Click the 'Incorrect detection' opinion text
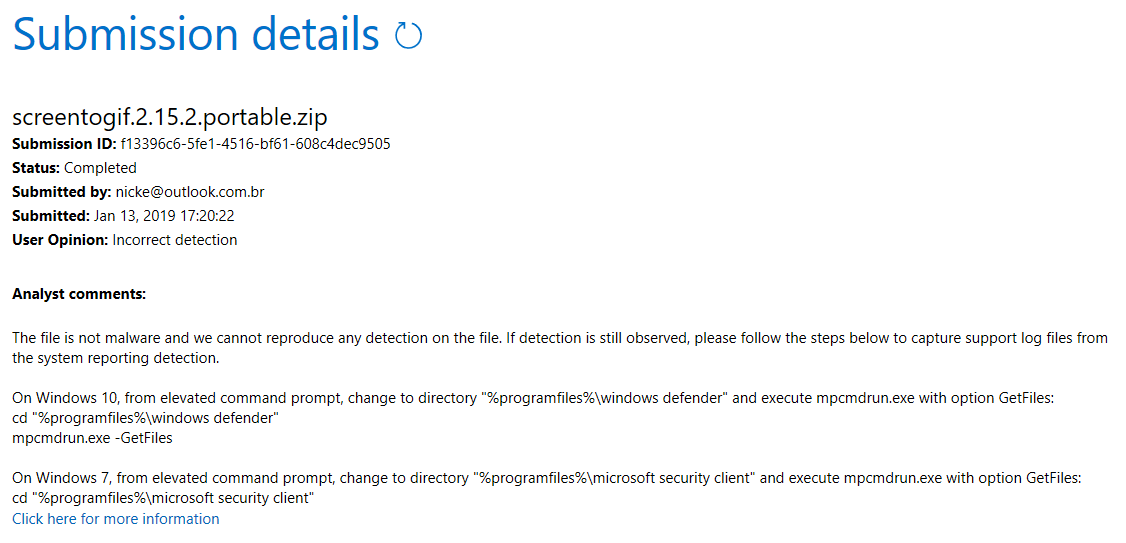The height and width of the screenshot is (543, 1126). (175, 240)
